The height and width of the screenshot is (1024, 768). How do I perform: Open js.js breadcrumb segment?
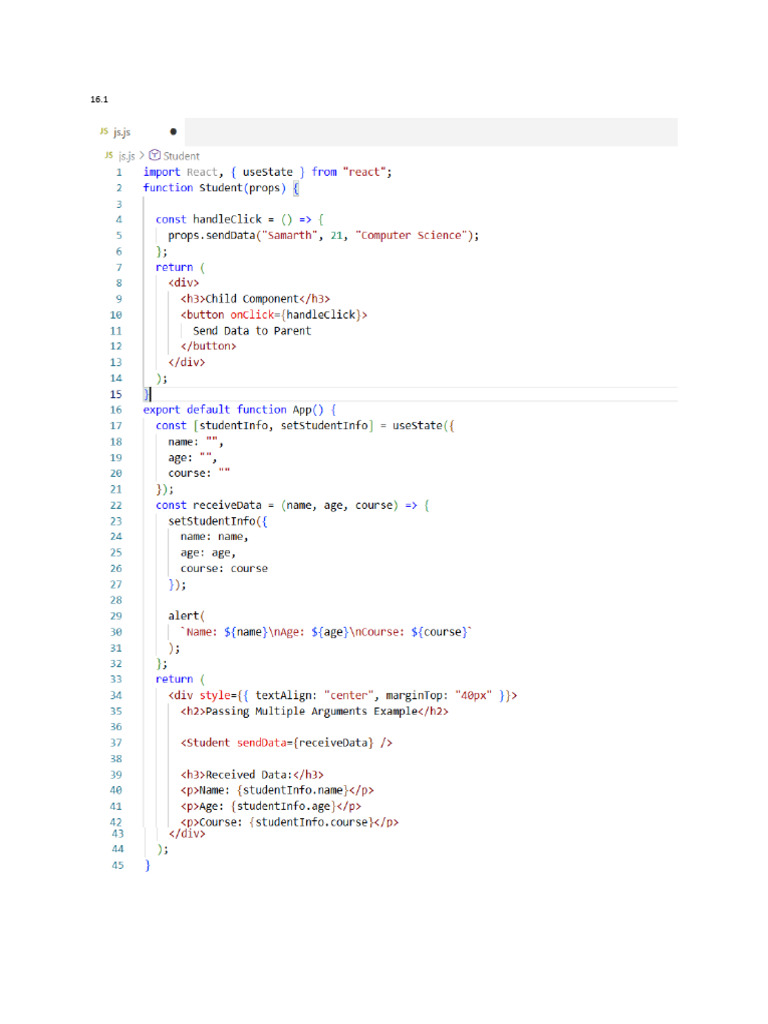click(127, 156)
